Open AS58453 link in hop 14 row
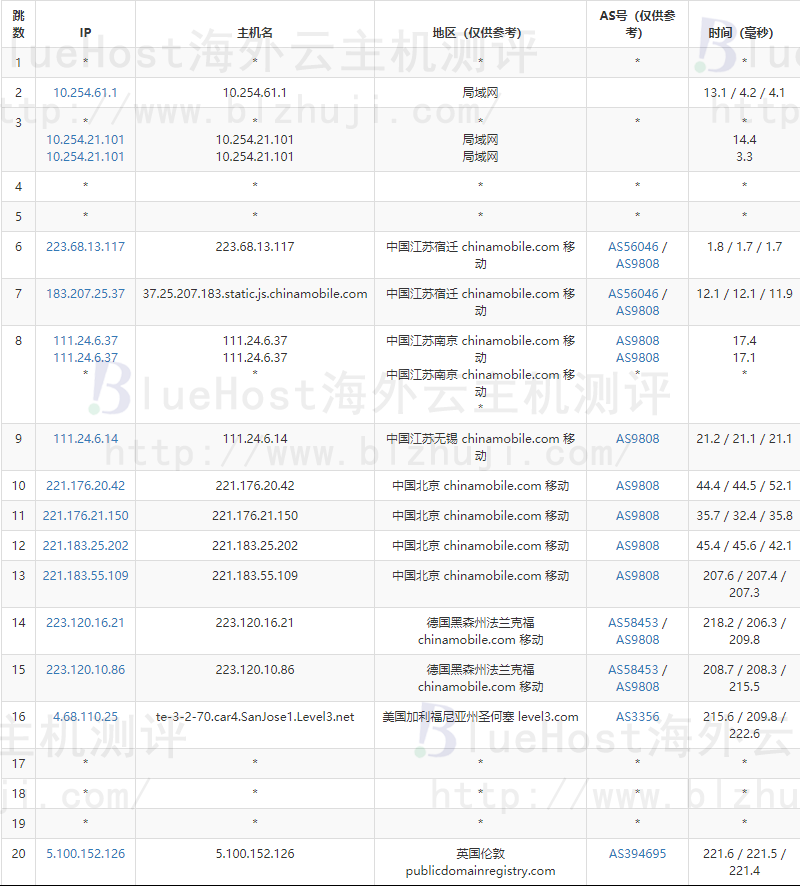 pyautogui.click(x=633, y=623)
